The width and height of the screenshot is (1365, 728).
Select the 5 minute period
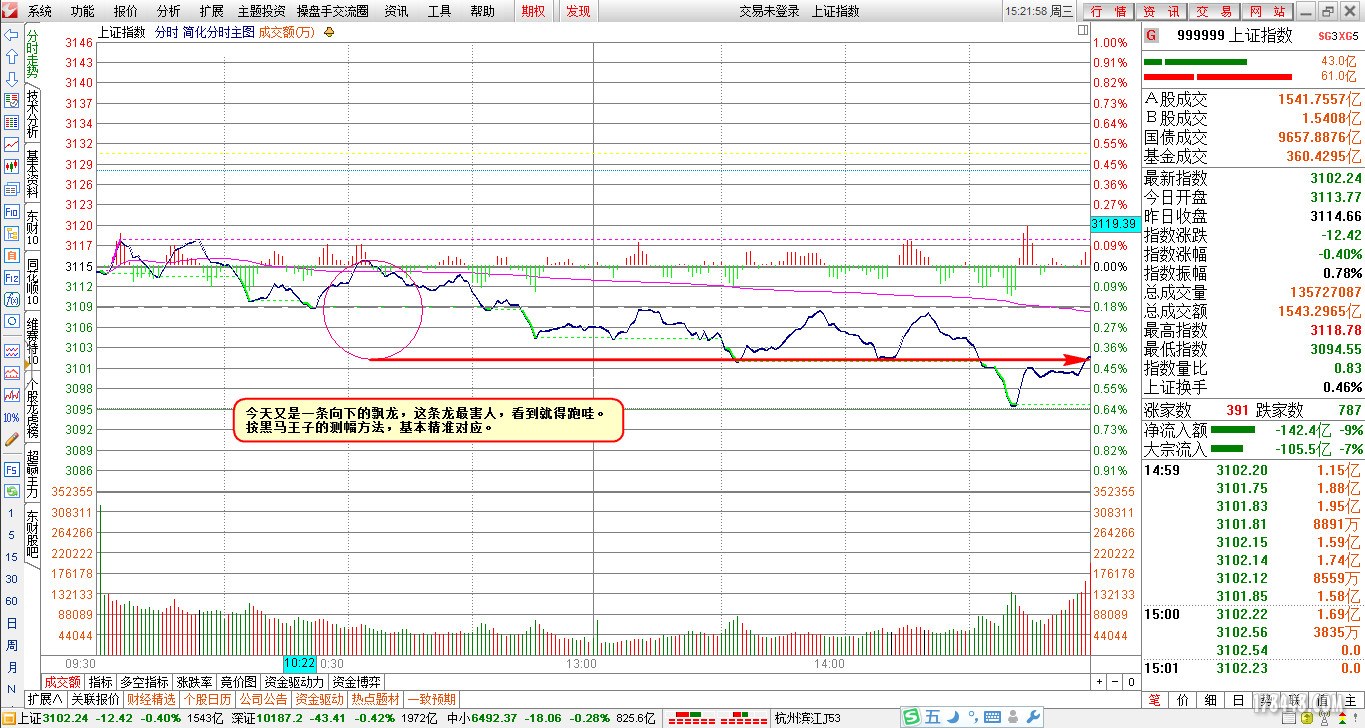[11, 535]
